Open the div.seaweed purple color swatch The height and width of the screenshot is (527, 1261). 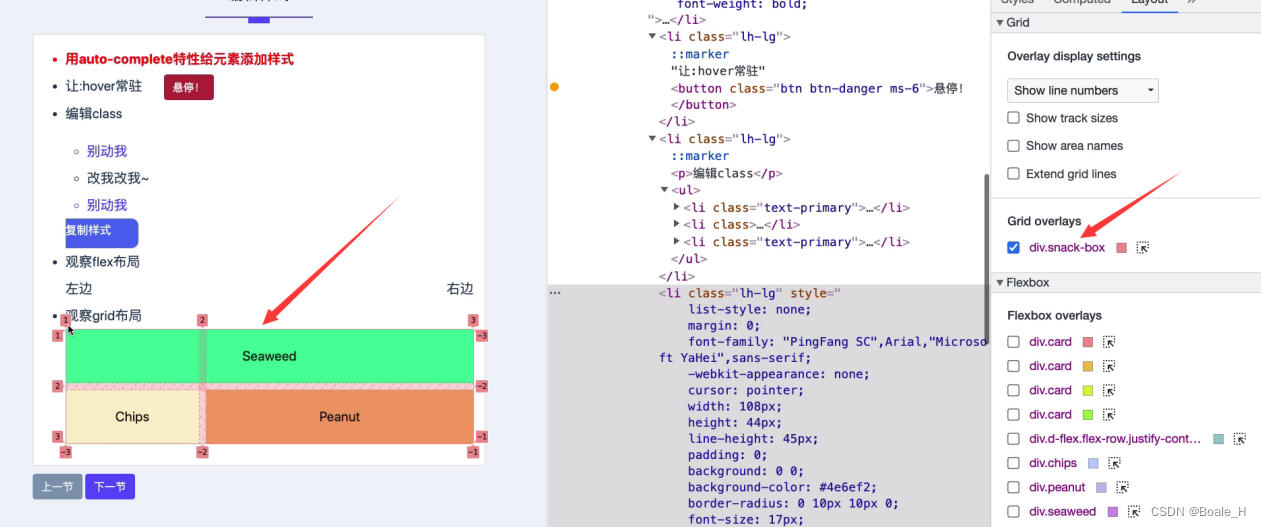click(x=1112, y=511)
